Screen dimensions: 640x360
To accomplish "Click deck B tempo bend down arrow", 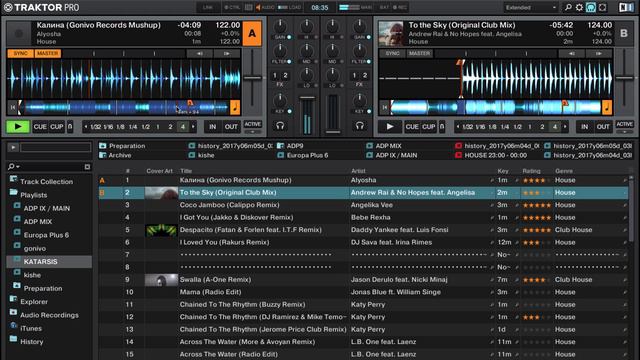I will coord(571,53).
